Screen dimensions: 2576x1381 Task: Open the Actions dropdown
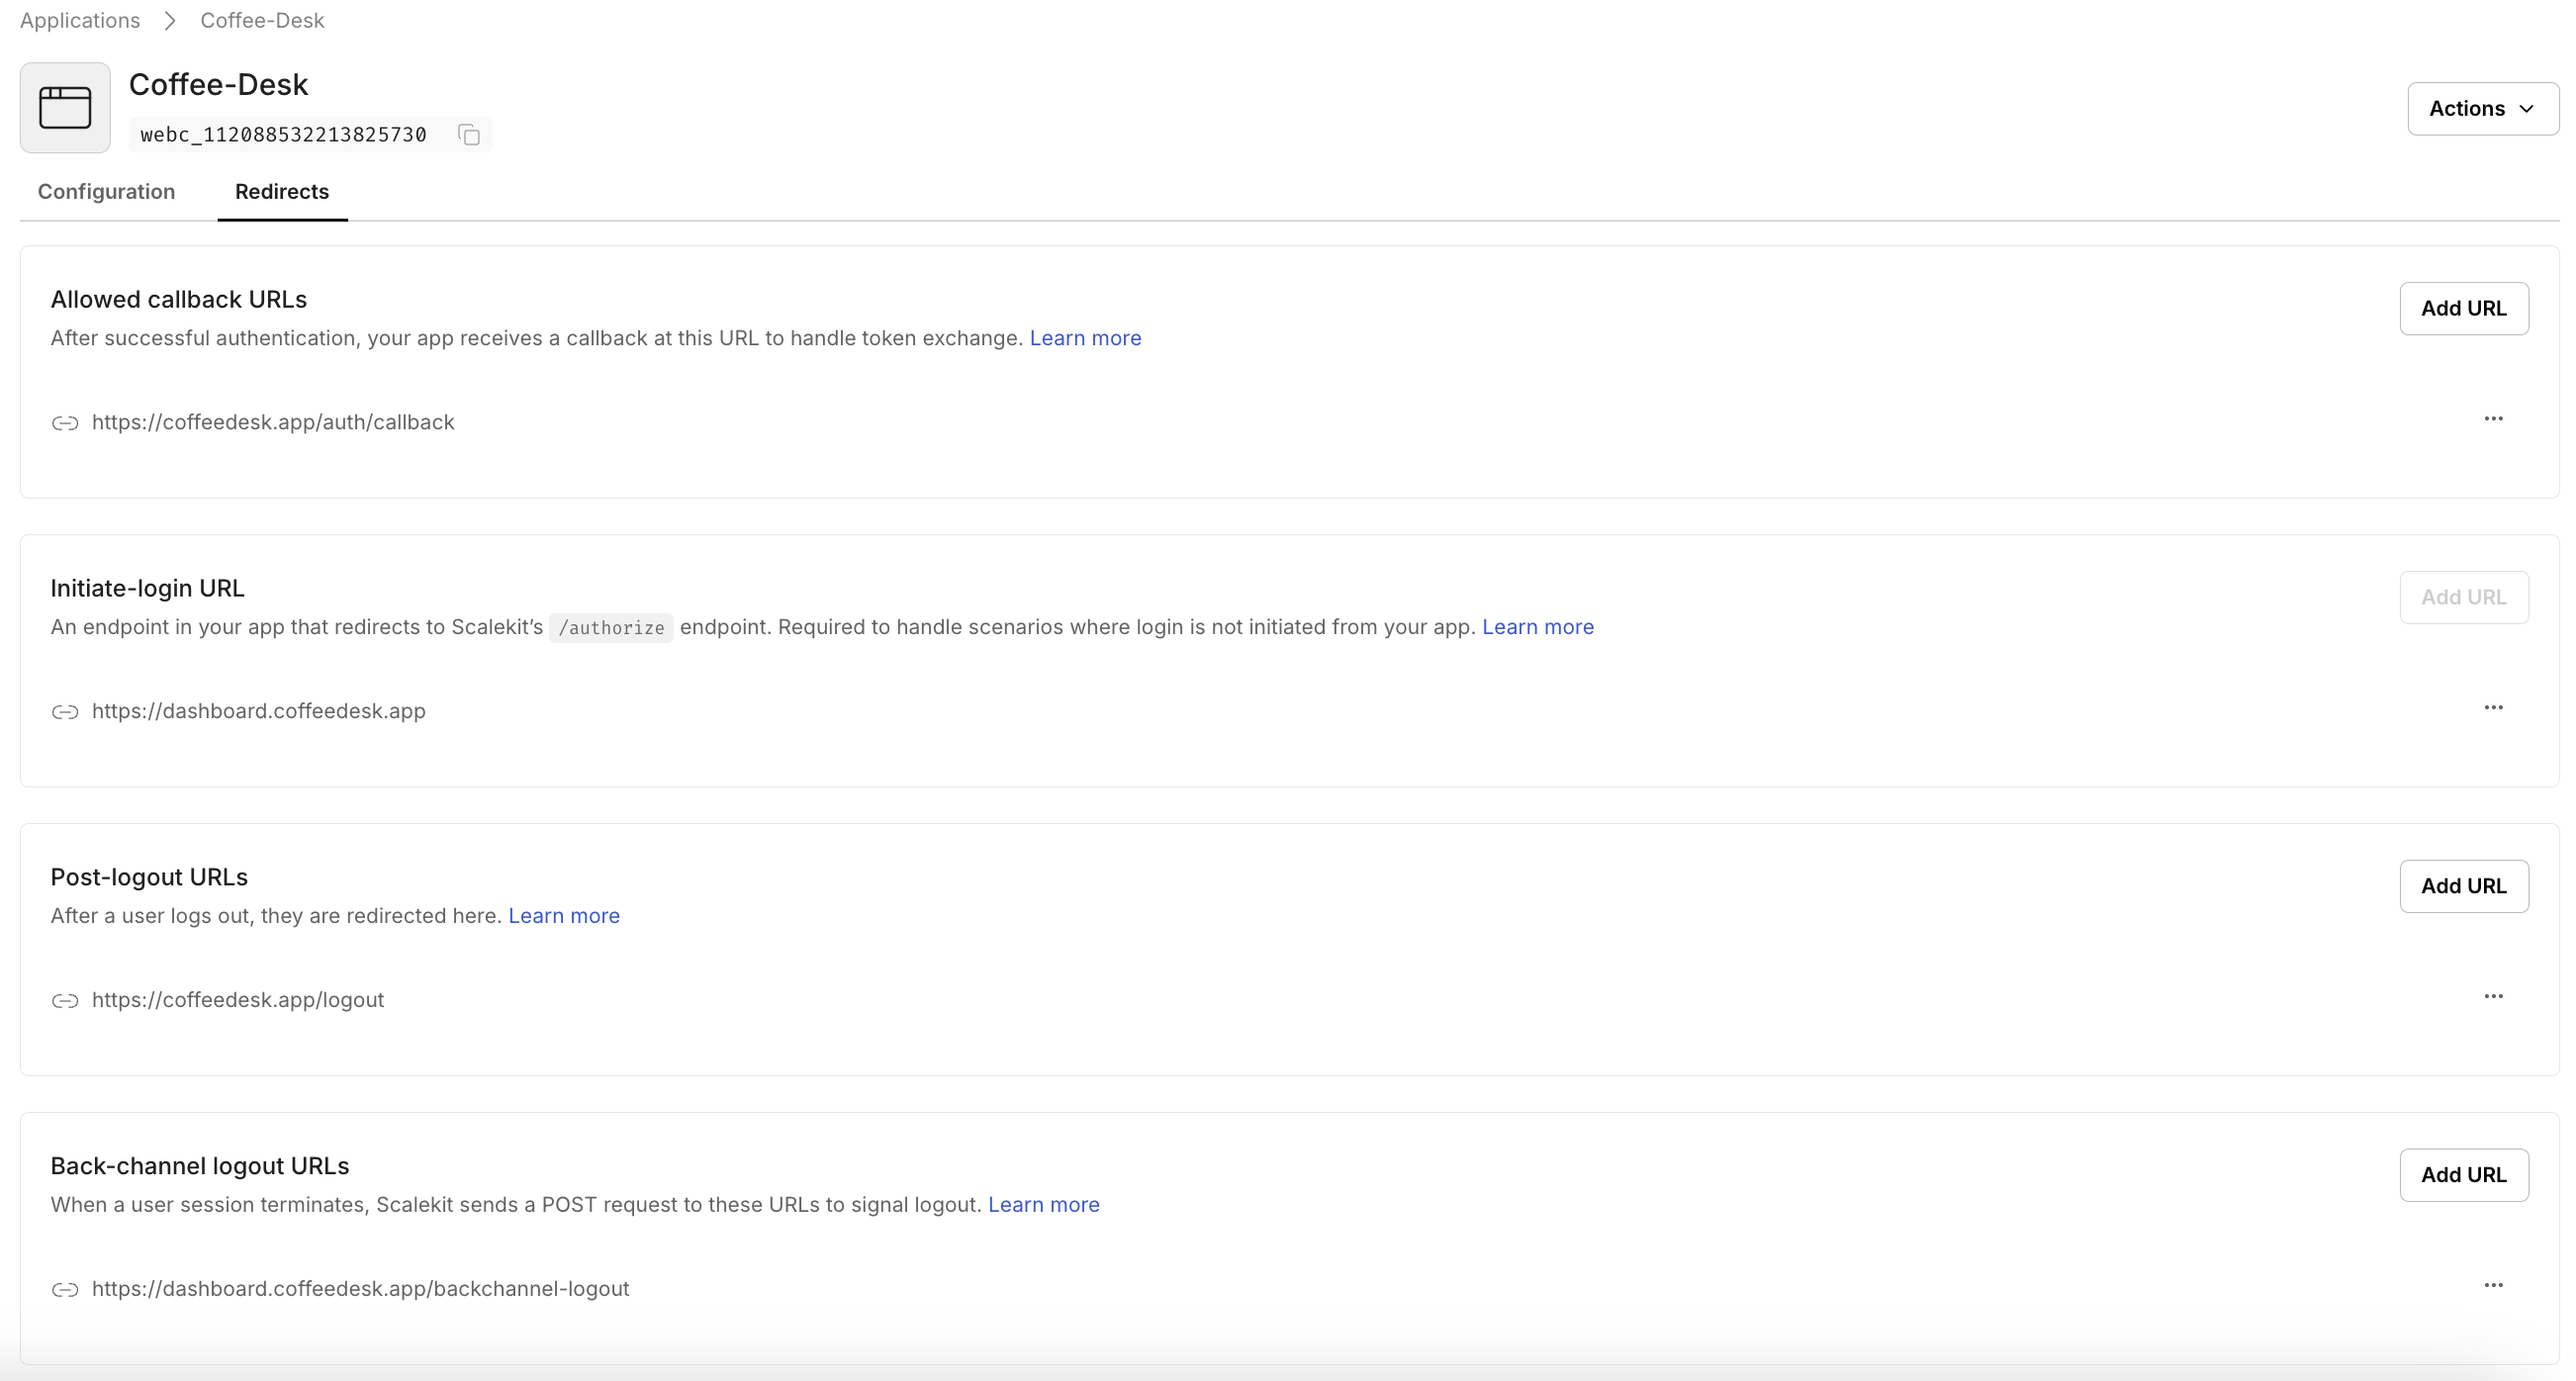(x=2483, y=108)
